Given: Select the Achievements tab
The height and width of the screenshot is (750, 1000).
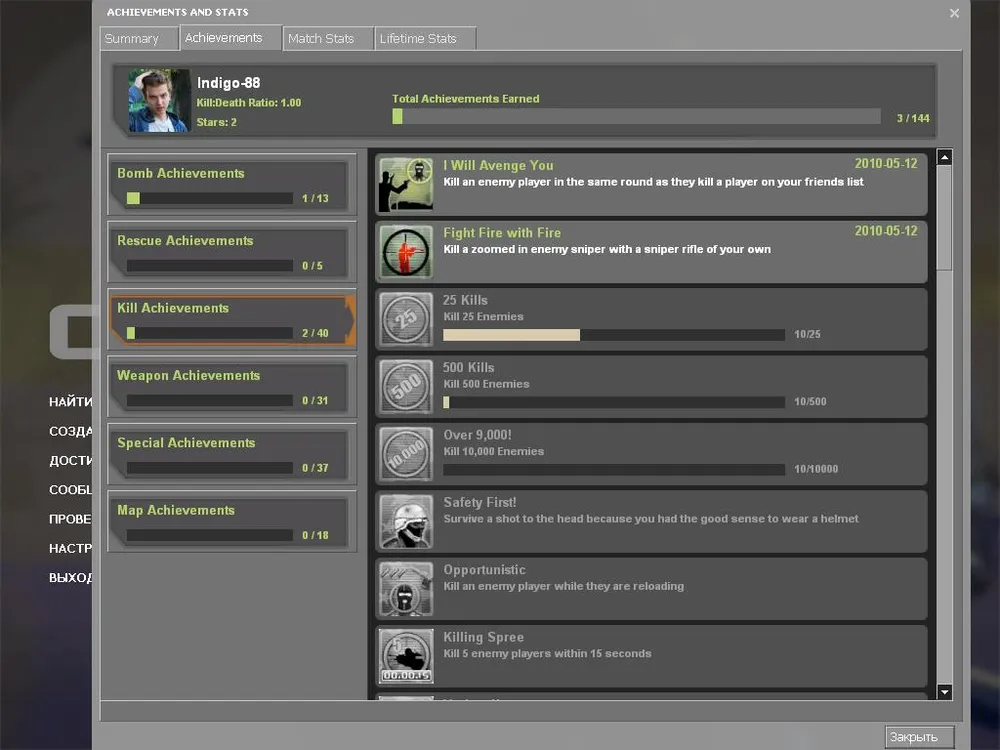Looking at the screenshot, I should coord(230,38).
